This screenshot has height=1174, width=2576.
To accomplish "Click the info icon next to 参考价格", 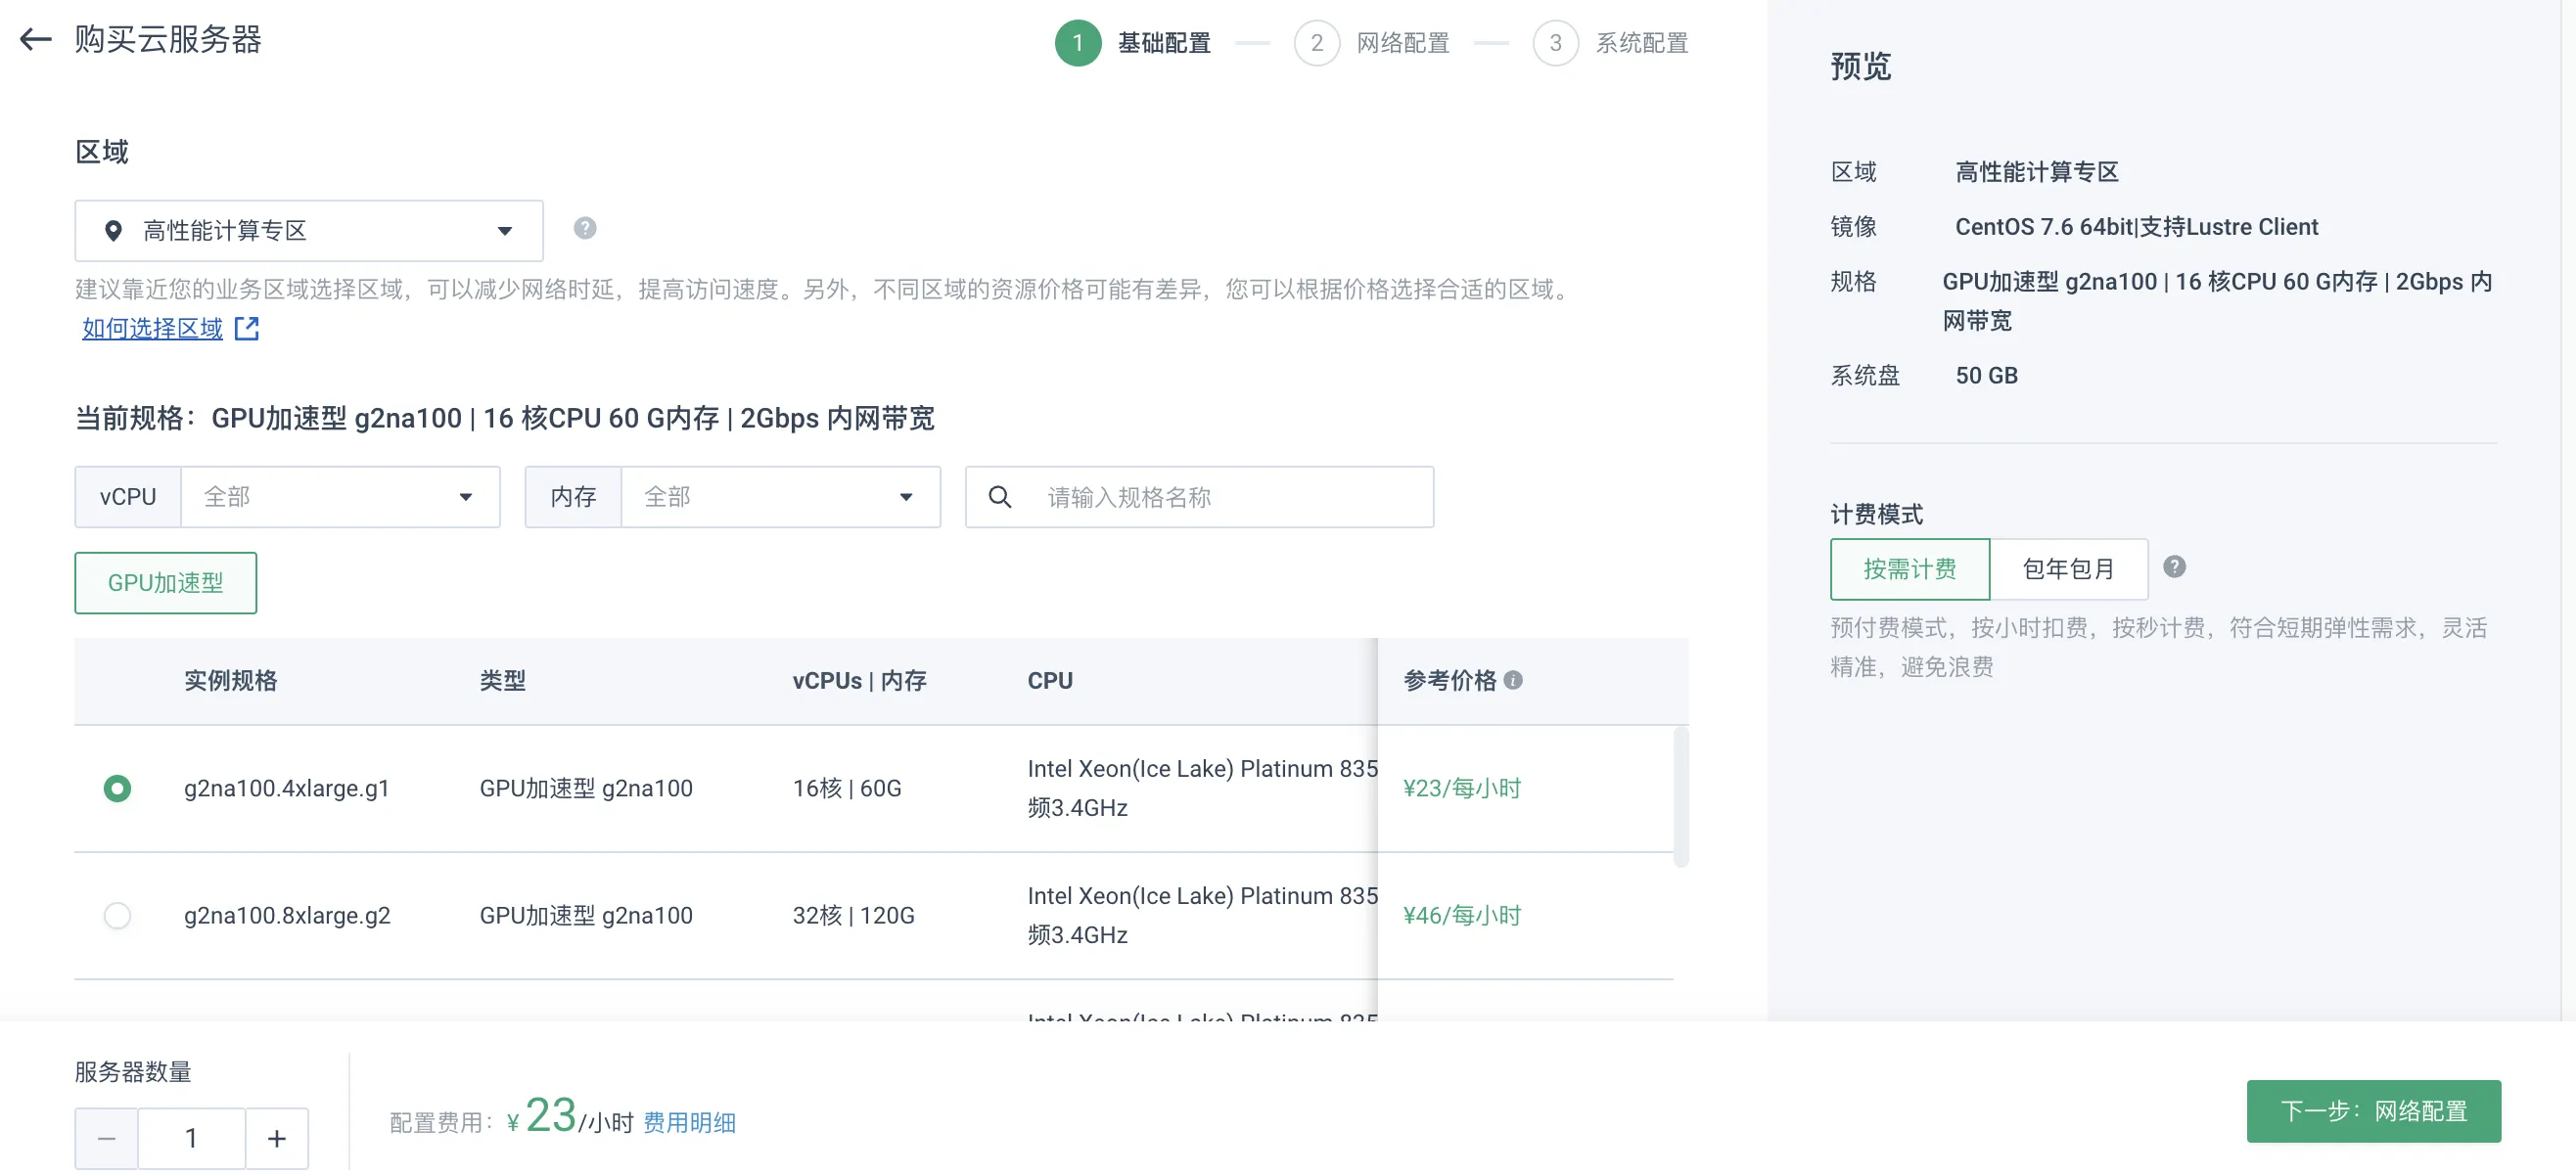I will click(x=1513, y=680).
